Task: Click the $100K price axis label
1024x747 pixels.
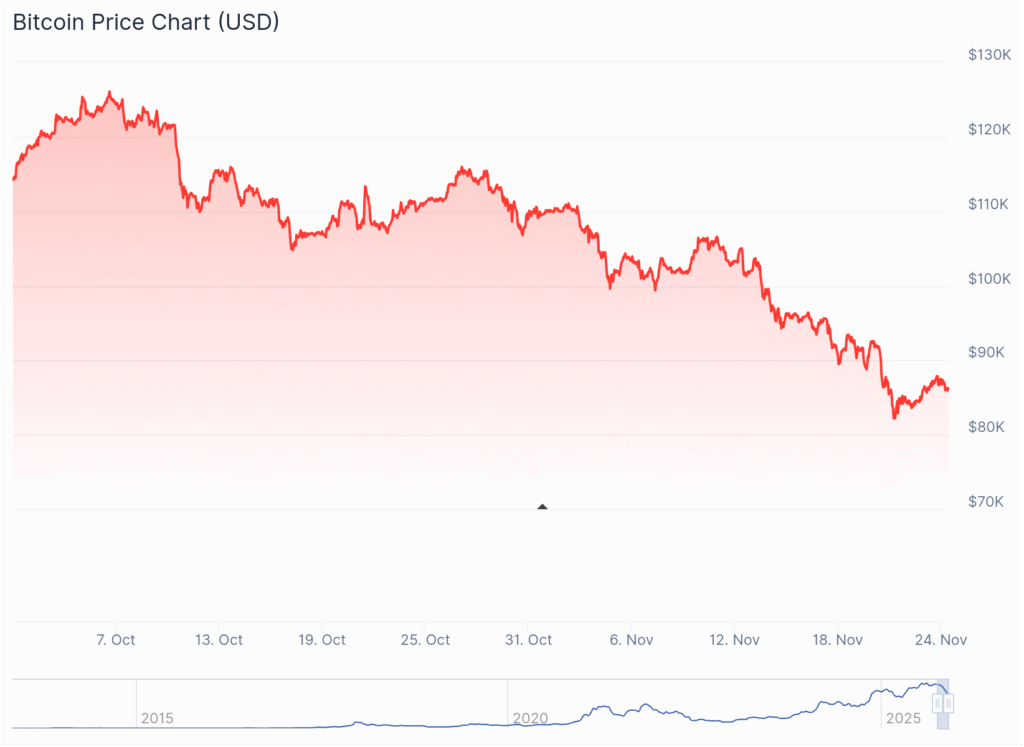Action: click(x=990, y=278)
